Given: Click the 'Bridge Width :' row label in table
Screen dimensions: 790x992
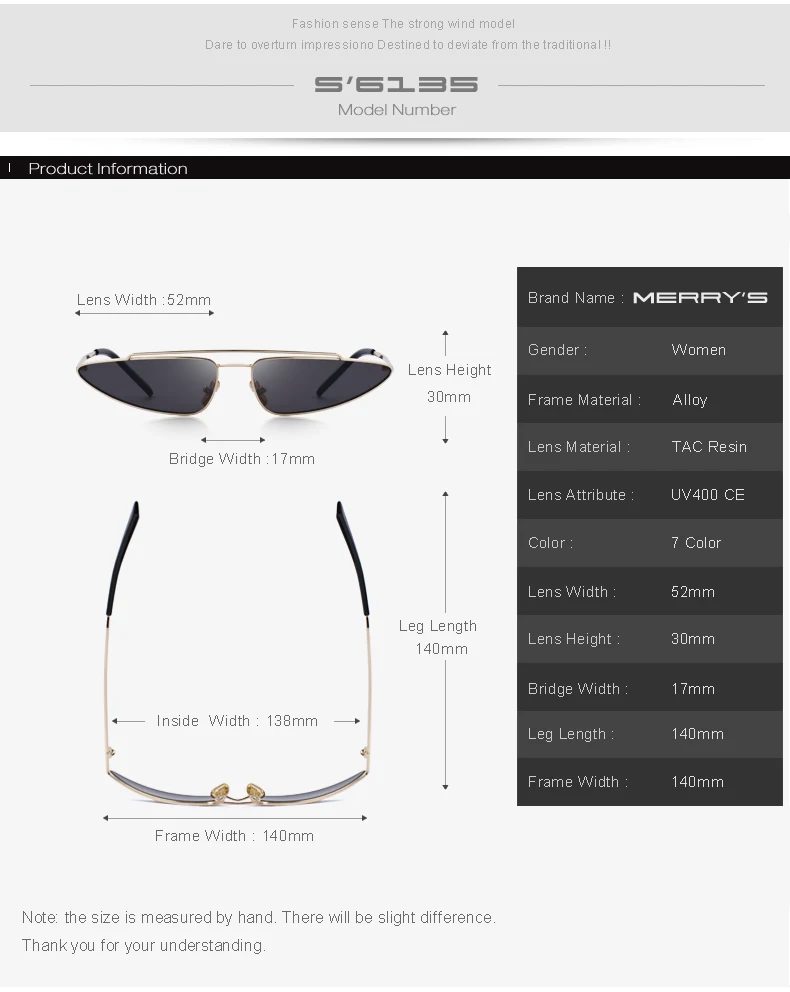Looking at the screenshot, I should pos(578,689).
